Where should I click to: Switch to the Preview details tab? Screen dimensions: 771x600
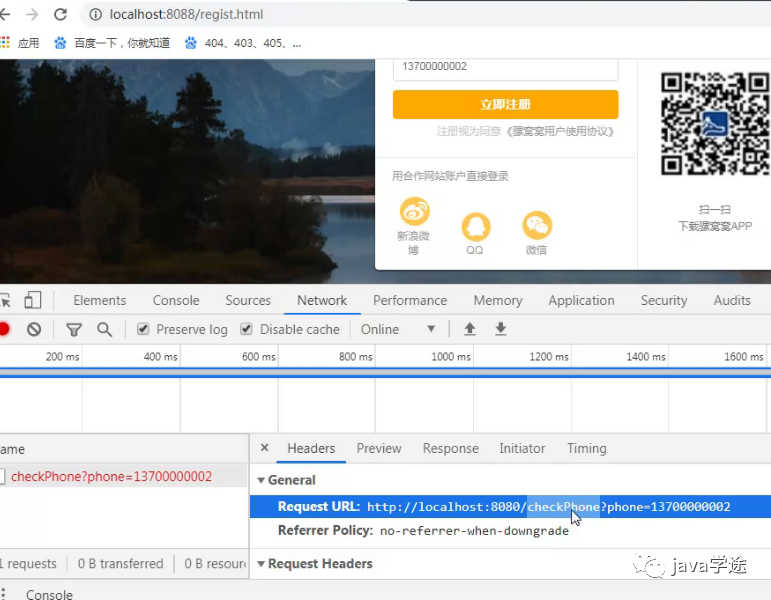tap(379, 449)
